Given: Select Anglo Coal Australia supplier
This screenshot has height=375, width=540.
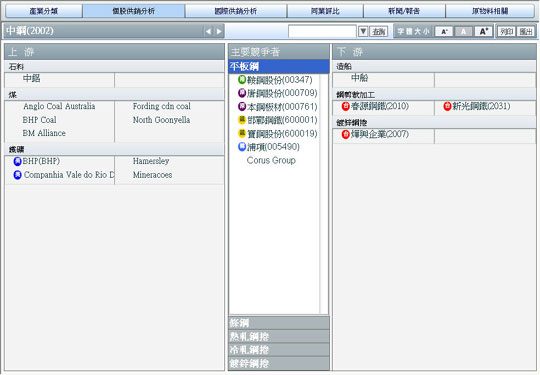Looking at the screenshot, I should tap(59, 106).
